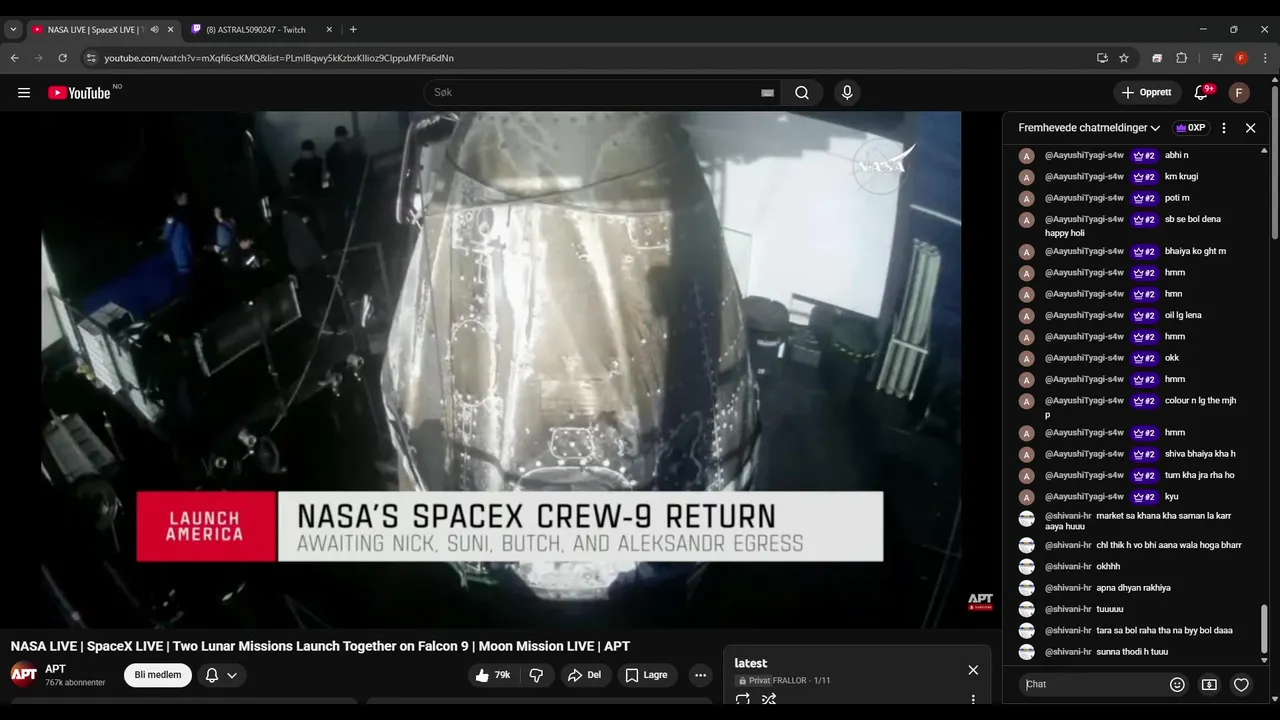The height and width of the screenshot is (720, 1280).
Task: Click the chat panel scrollbar thumb
Action: tap(1264, 629)
